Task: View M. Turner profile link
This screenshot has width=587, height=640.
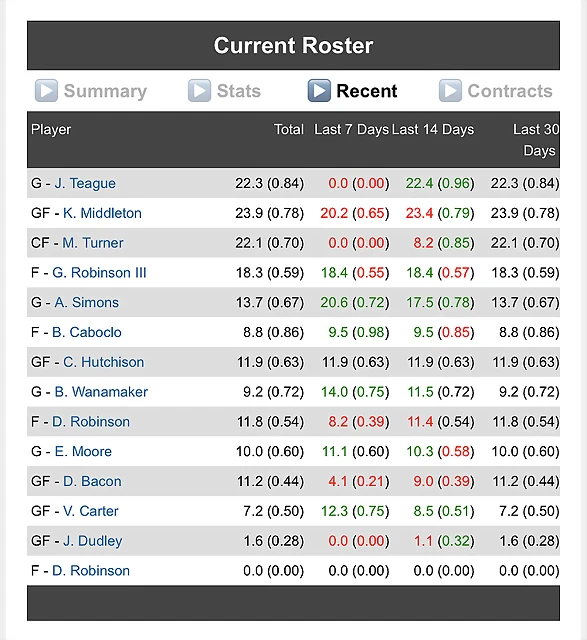Action: click(93, 243)
